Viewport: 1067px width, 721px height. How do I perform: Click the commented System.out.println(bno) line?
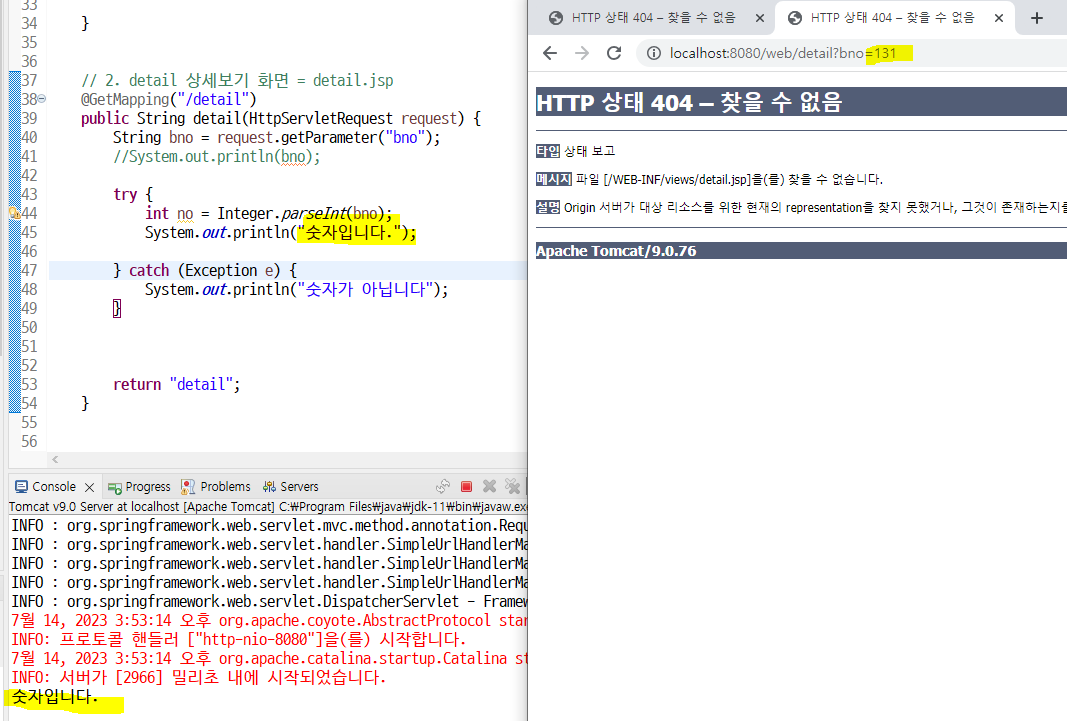pos(216,156)
